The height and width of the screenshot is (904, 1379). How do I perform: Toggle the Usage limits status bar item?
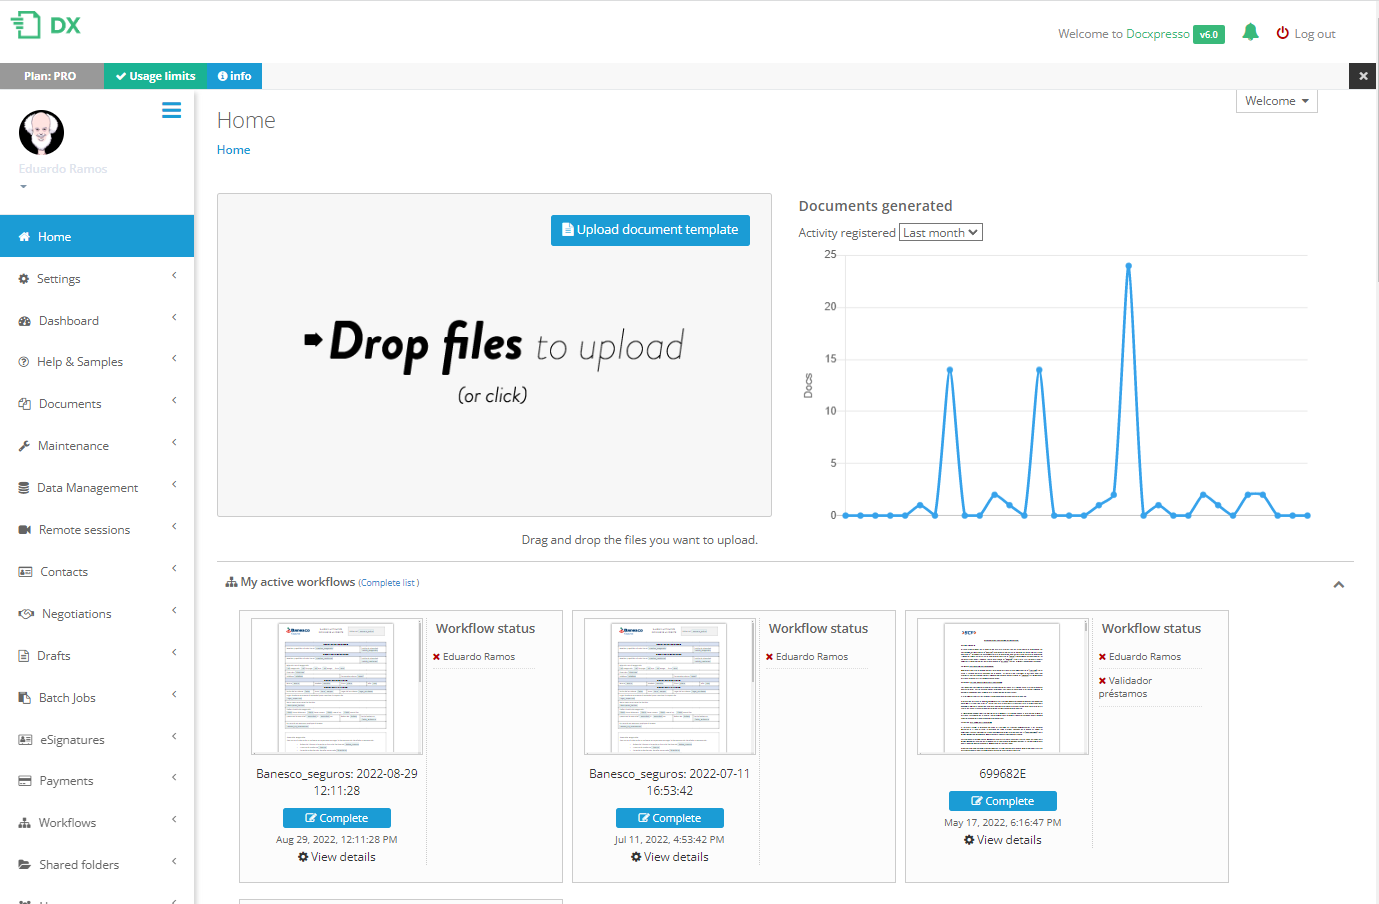tap(154, 75)
